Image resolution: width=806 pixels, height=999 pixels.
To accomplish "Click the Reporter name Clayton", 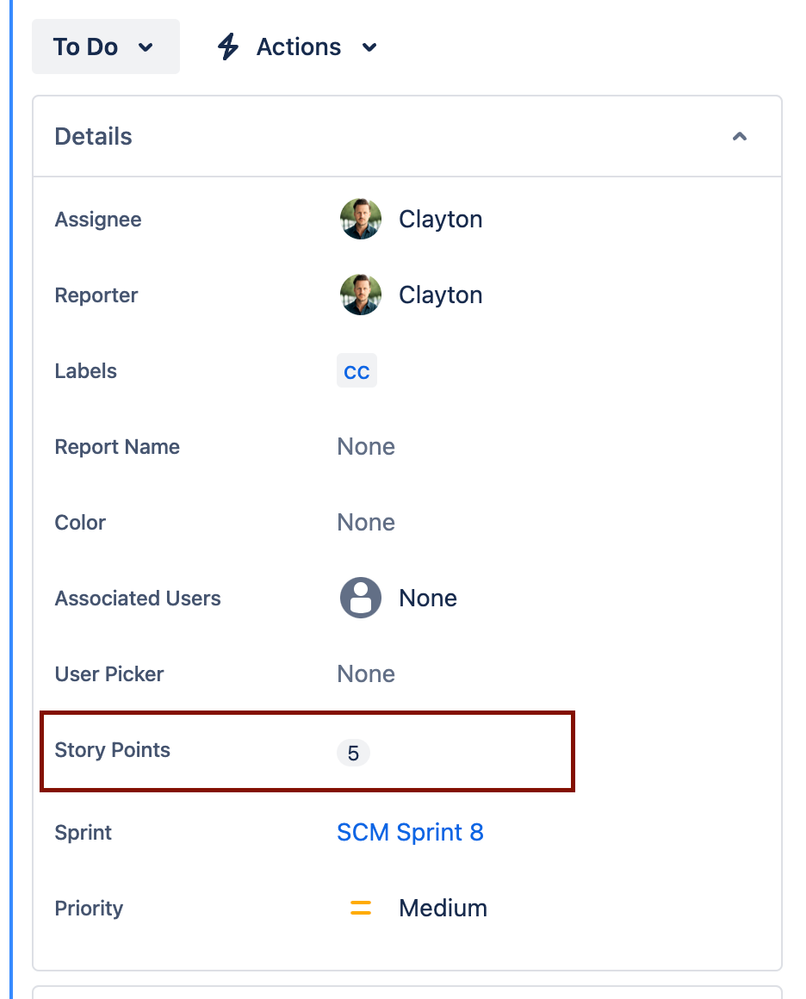I will [440, 295].
